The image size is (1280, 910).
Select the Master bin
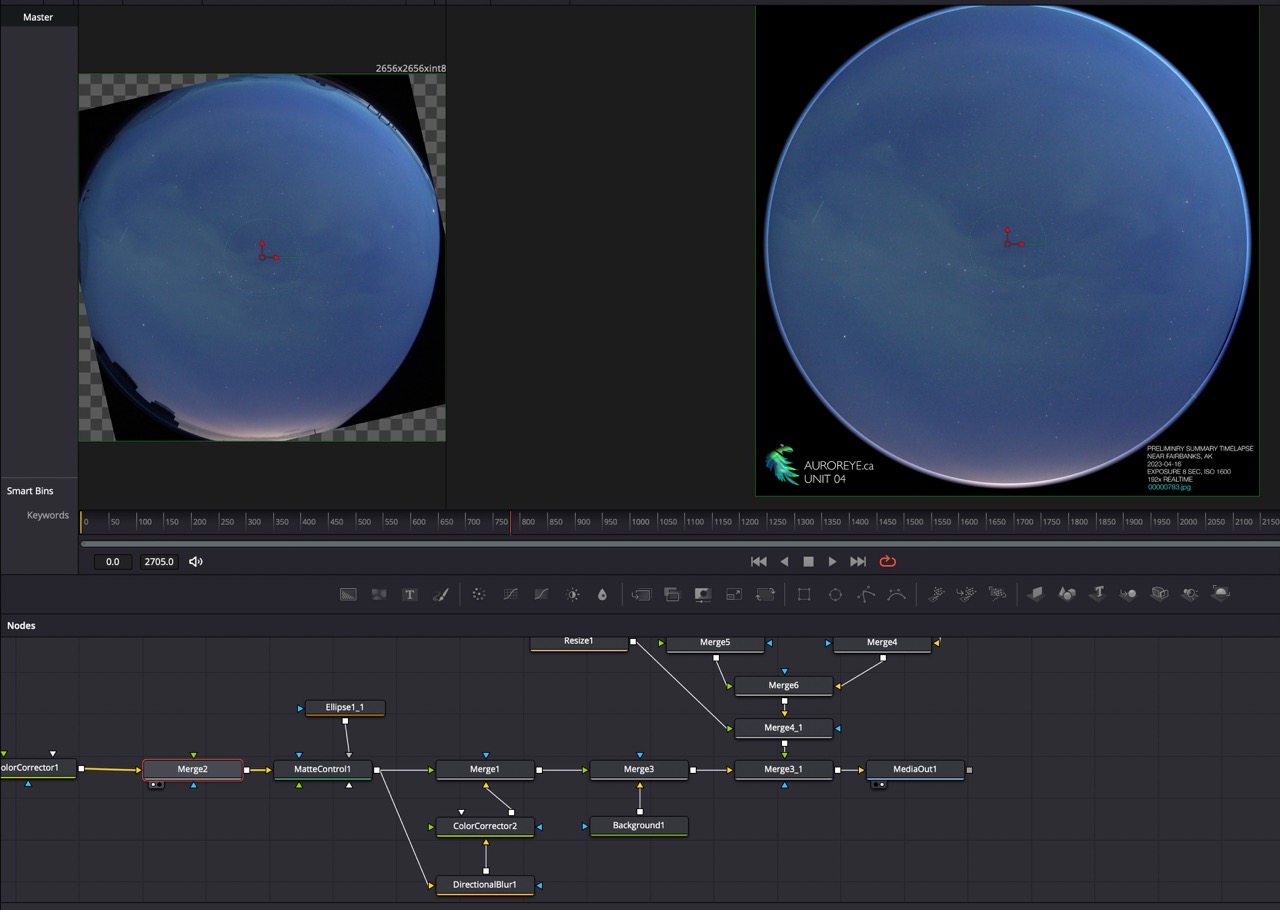coord(38,17)
